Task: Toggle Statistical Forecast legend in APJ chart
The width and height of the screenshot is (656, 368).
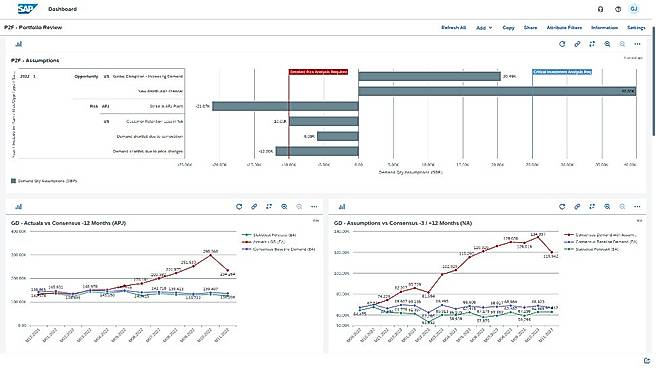Action: pyautogui.click(x=269, y=235)
